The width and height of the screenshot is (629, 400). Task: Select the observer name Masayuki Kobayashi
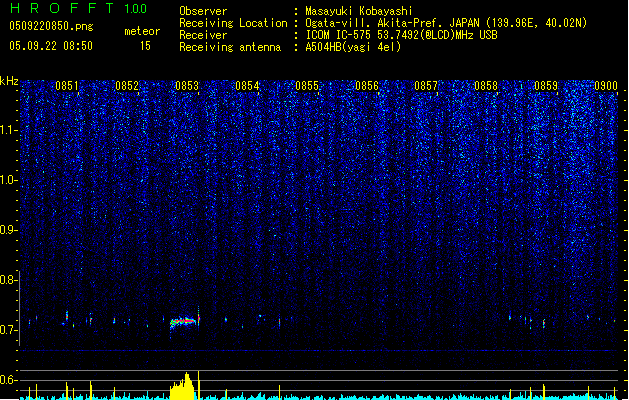[x=359, y=11]
